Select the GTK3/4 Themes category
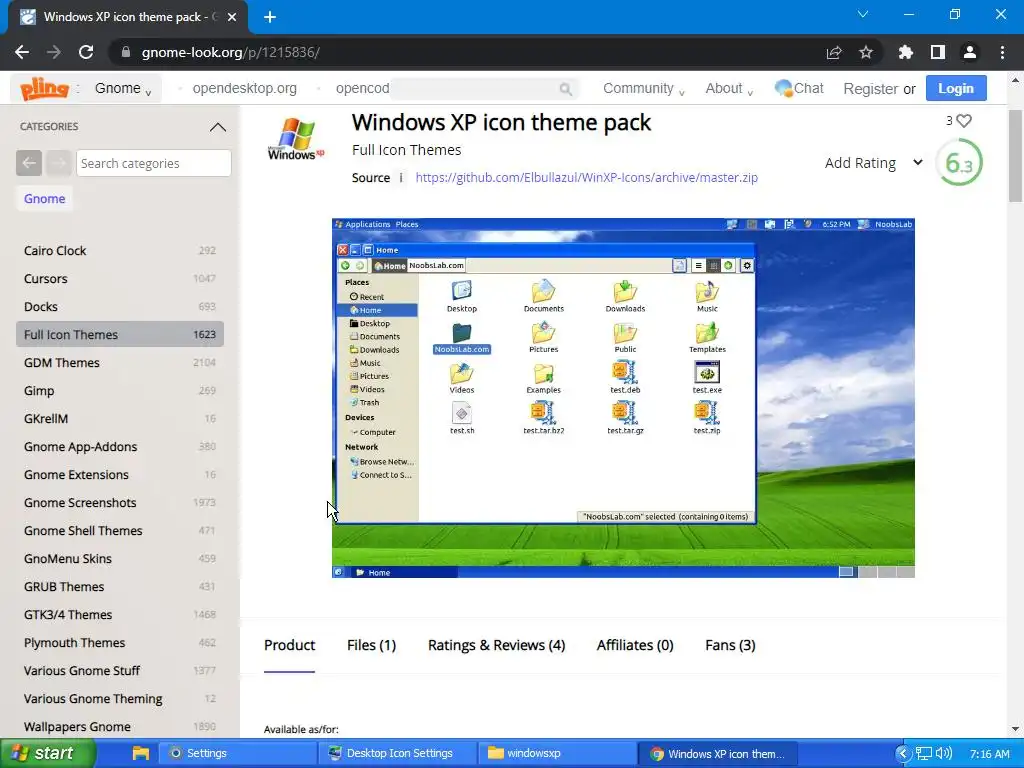 120,615
